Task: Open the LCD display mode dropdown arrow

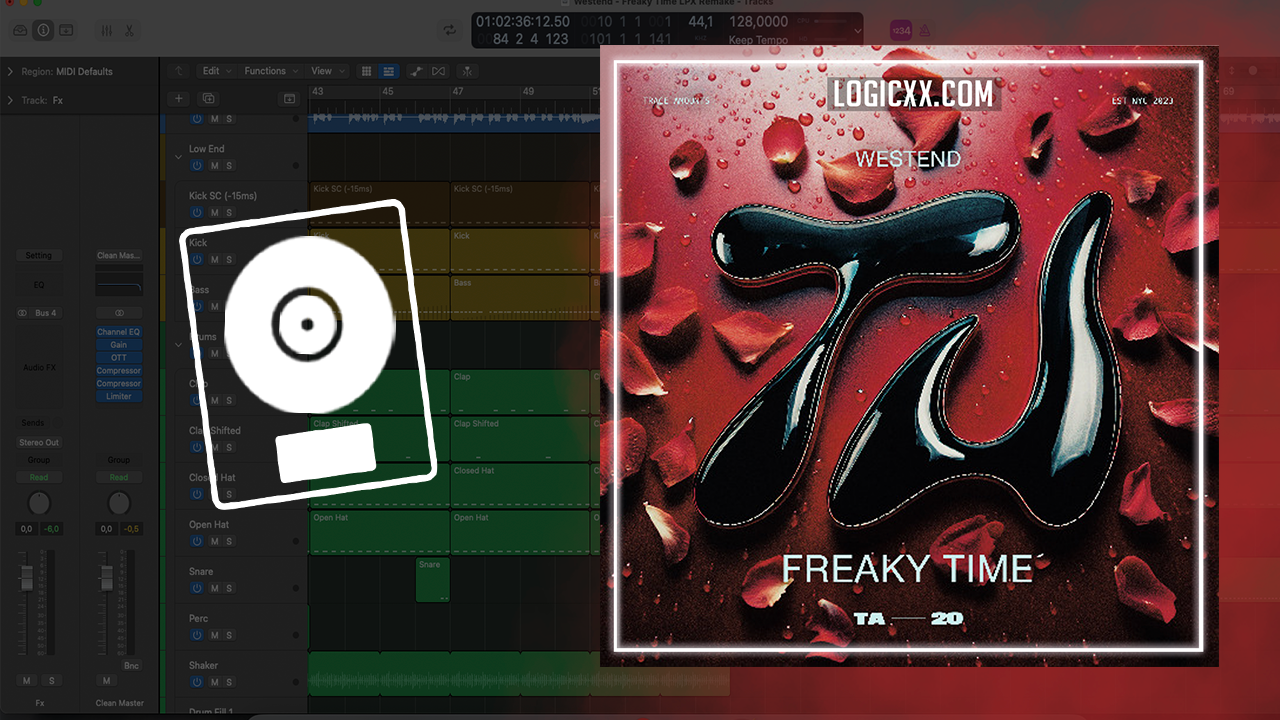Action: (857, 30)
